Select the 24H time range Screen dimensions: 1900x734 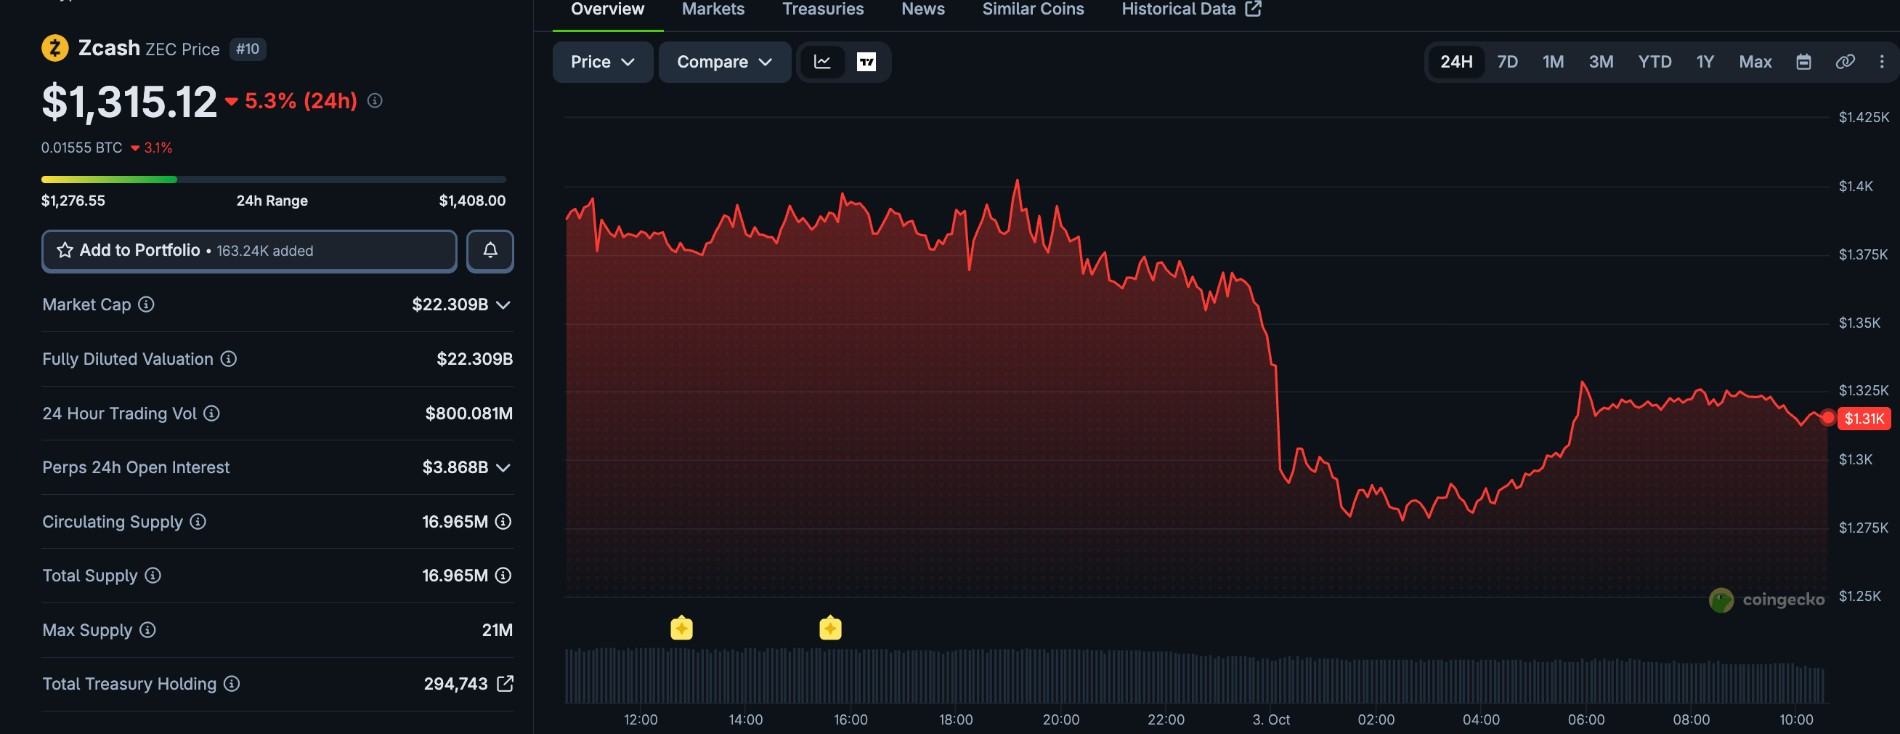[x=1456, y=62]
